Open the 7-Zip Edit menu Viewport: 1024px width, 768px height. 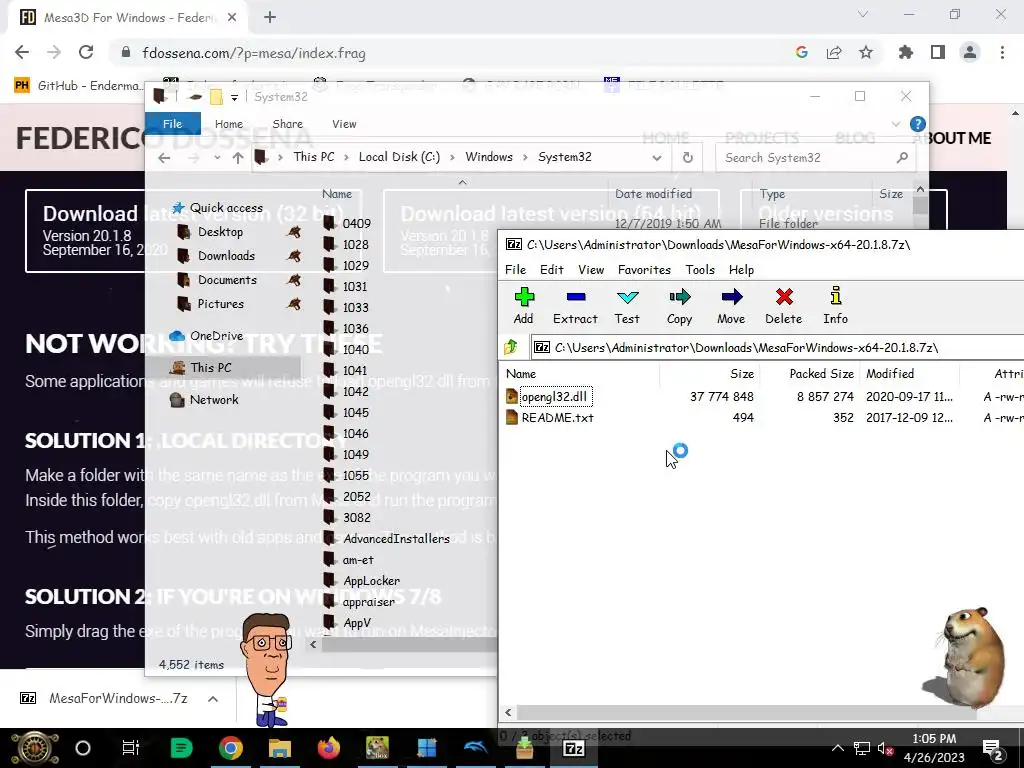pyautogui.click(x=552, y=270)
